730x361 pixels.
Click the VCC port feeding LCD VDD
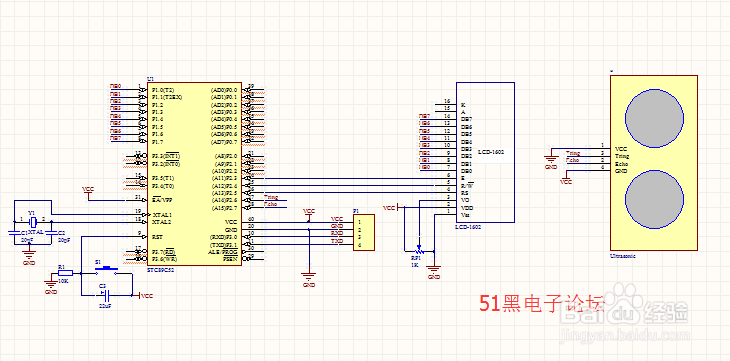pyautogui.click(x=392, y=207)
